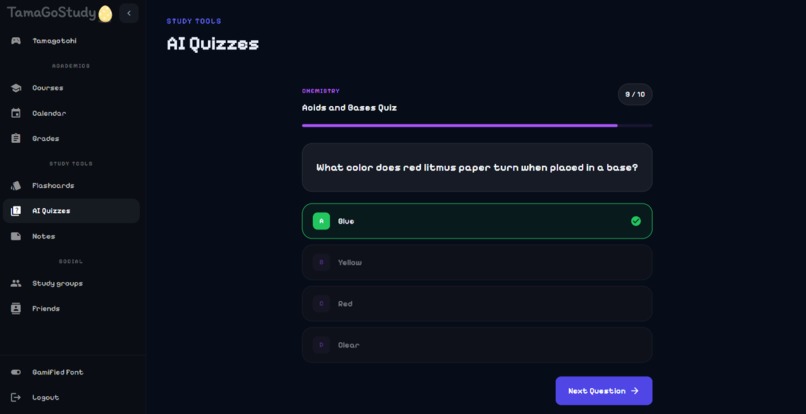Click the Logout arrow icon
The height and width of the screenshot is (414, 806).
pyautogui.click(x=16, y=398)
